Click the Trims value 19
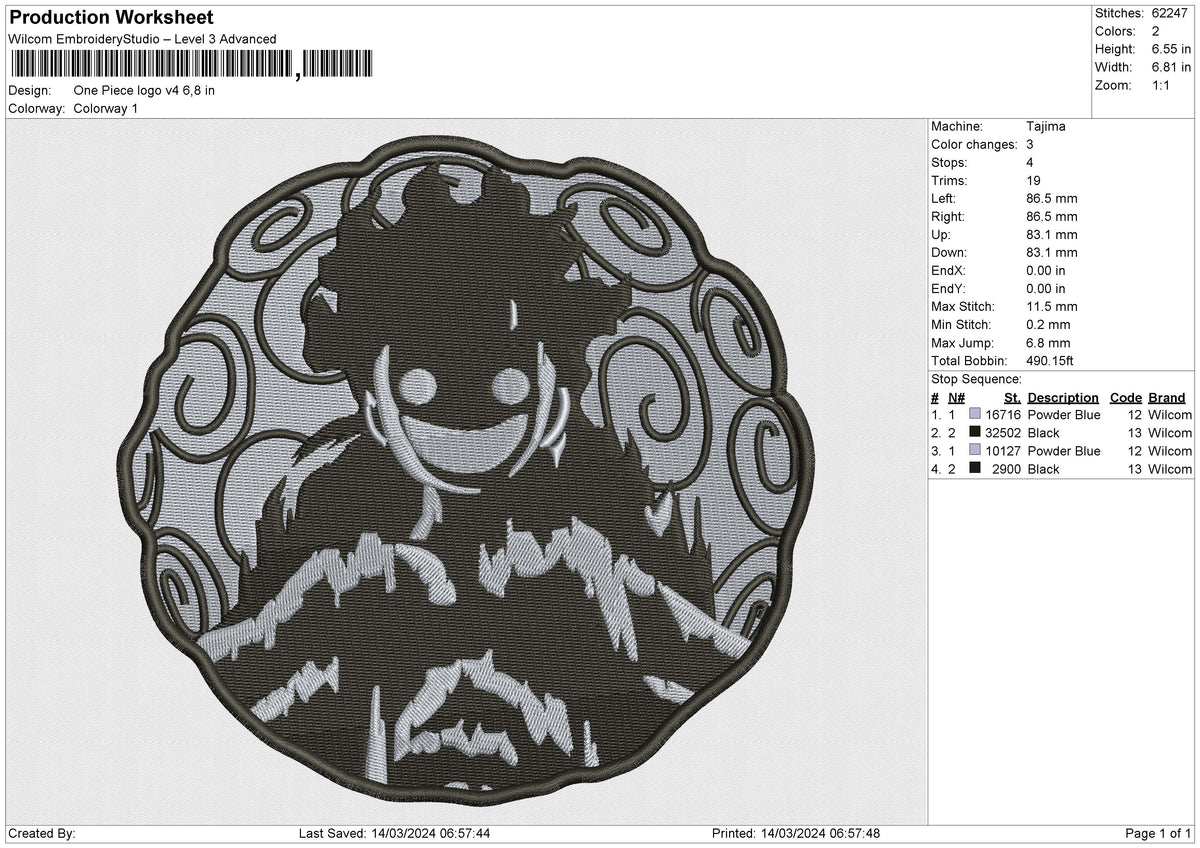The width and height of the screenshot is (1200, 848). click(1033, 181)
